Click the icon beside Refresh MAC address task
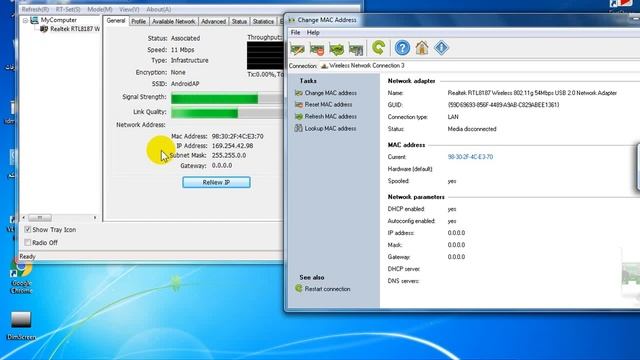This screenshot has width=640, height=360. coord(299,117)
